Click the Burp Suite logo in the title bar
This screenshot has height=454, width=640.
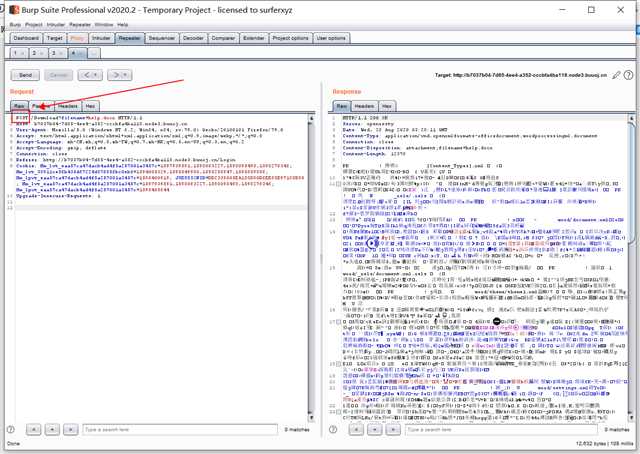pyautogui.click(x=14, y=10)
